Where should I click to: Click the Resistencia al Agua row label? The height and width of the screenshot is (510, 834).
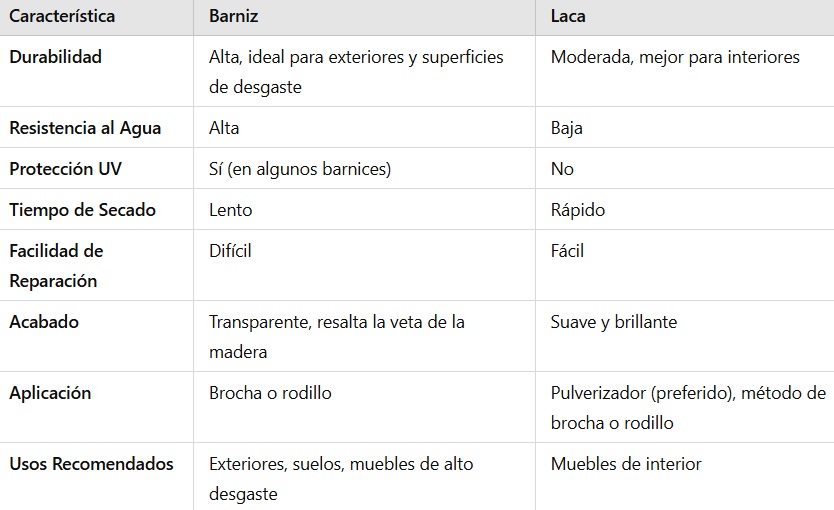pyautogui.click(x=85, y=128)
